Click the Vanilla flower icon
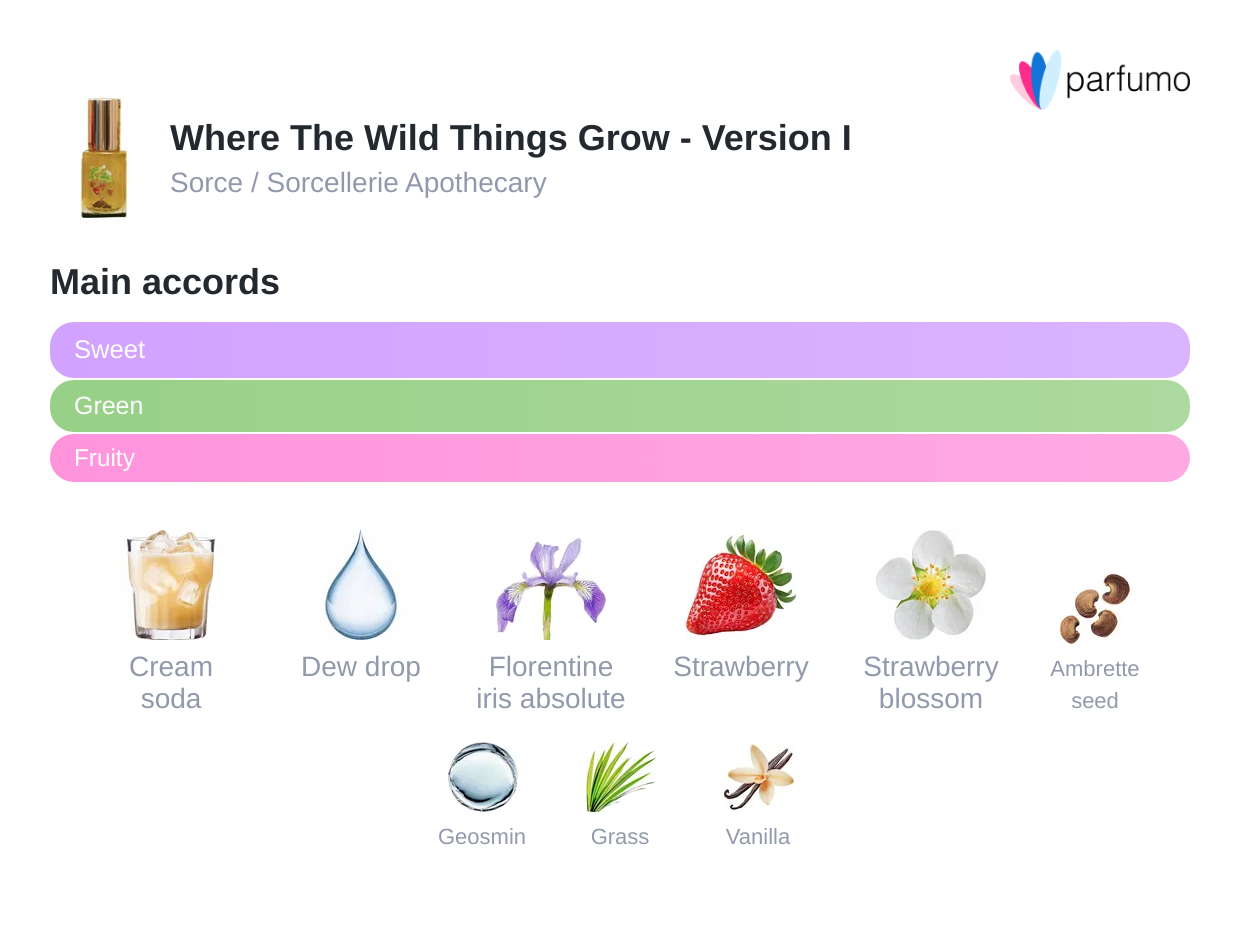 [x=758, y=777]
